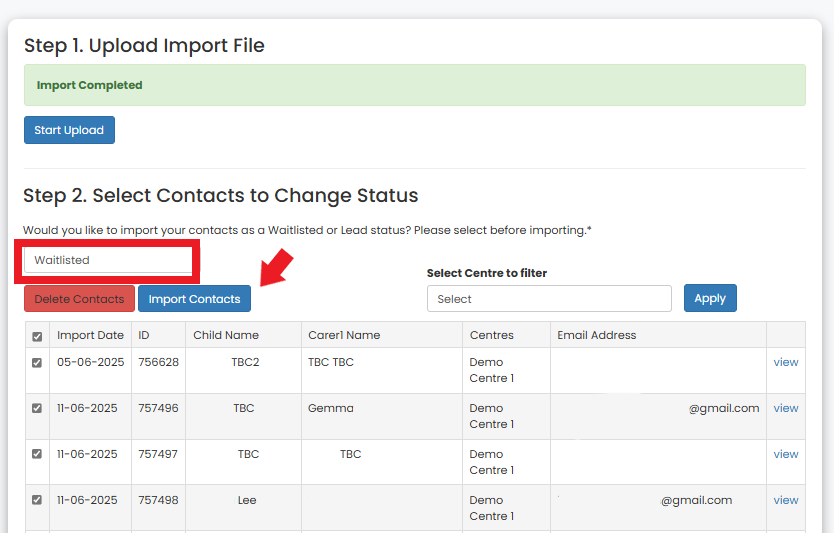
Task: Uncheck the checkbox for ID 757497
Action: click(37, 454)
